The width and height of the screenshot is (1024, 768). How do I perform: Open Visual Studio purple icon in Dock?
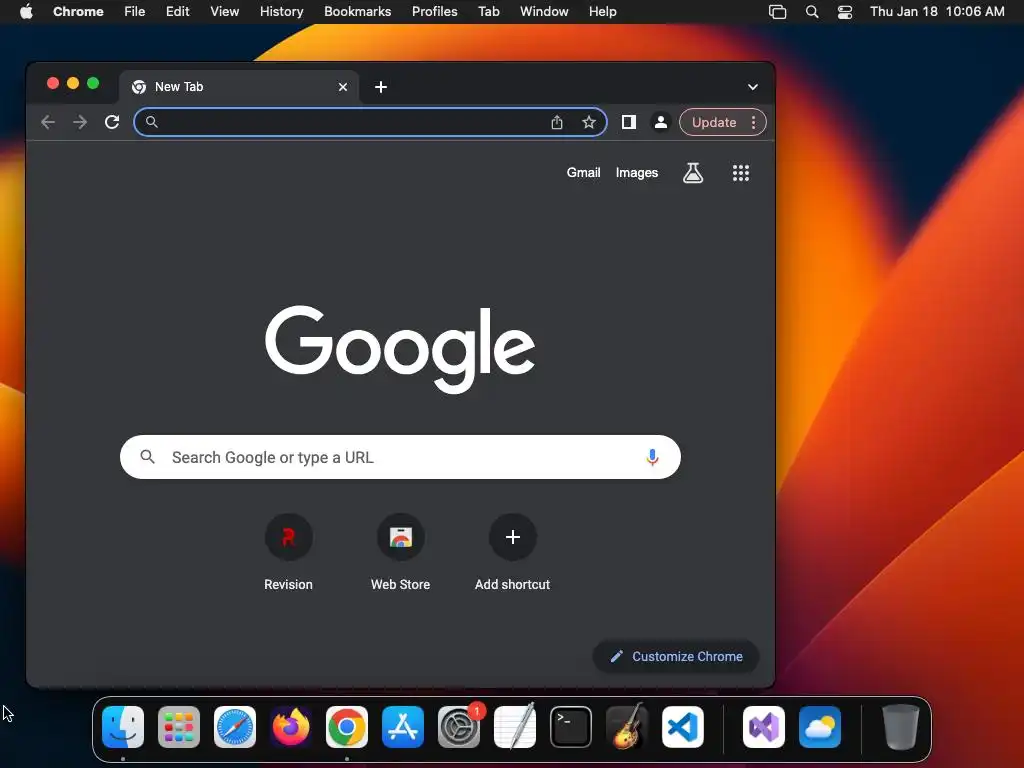[x=763, y=727]
